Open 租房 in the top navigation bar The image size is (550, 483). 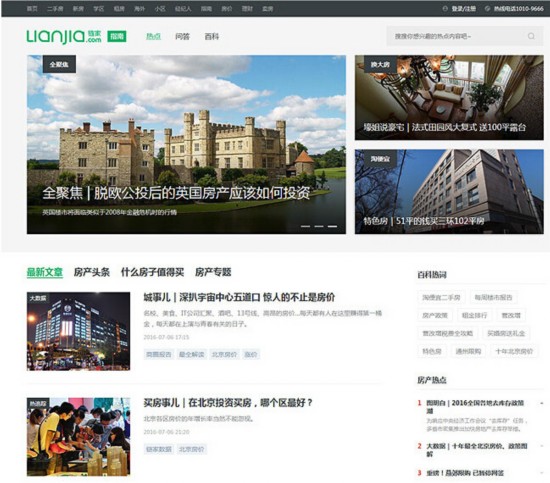pos(119,8)
